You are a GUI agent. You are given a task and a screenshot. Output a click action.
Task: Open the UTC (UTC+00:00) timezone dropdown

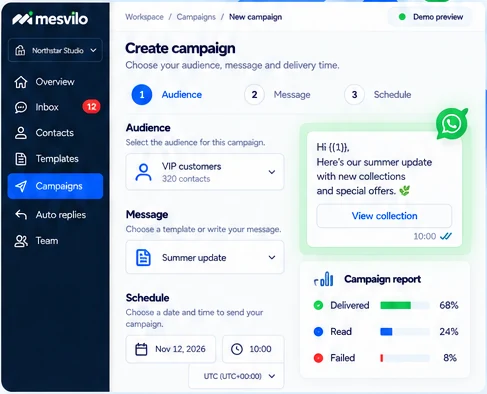[x=236, y=376]
